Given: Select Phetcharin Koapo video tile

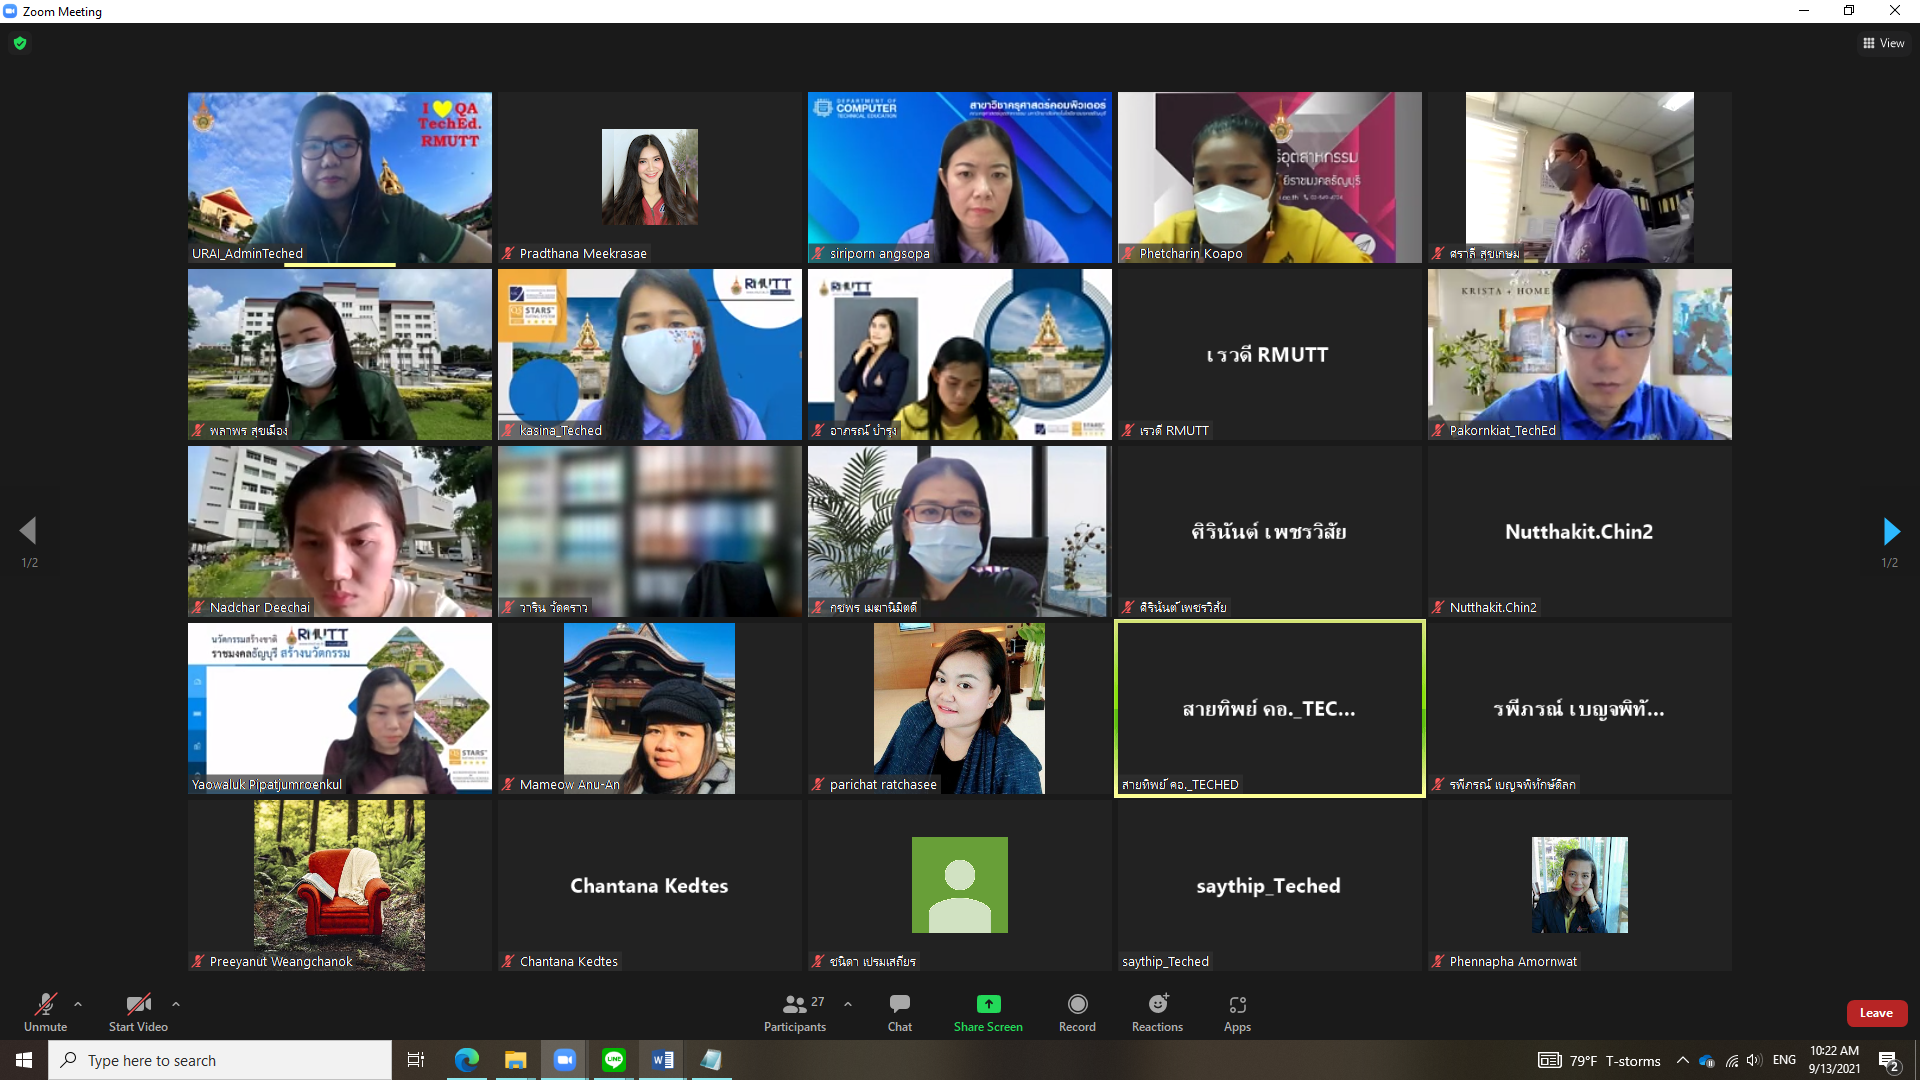Looking at the screenshot, I should click(x=1270, y=178).
